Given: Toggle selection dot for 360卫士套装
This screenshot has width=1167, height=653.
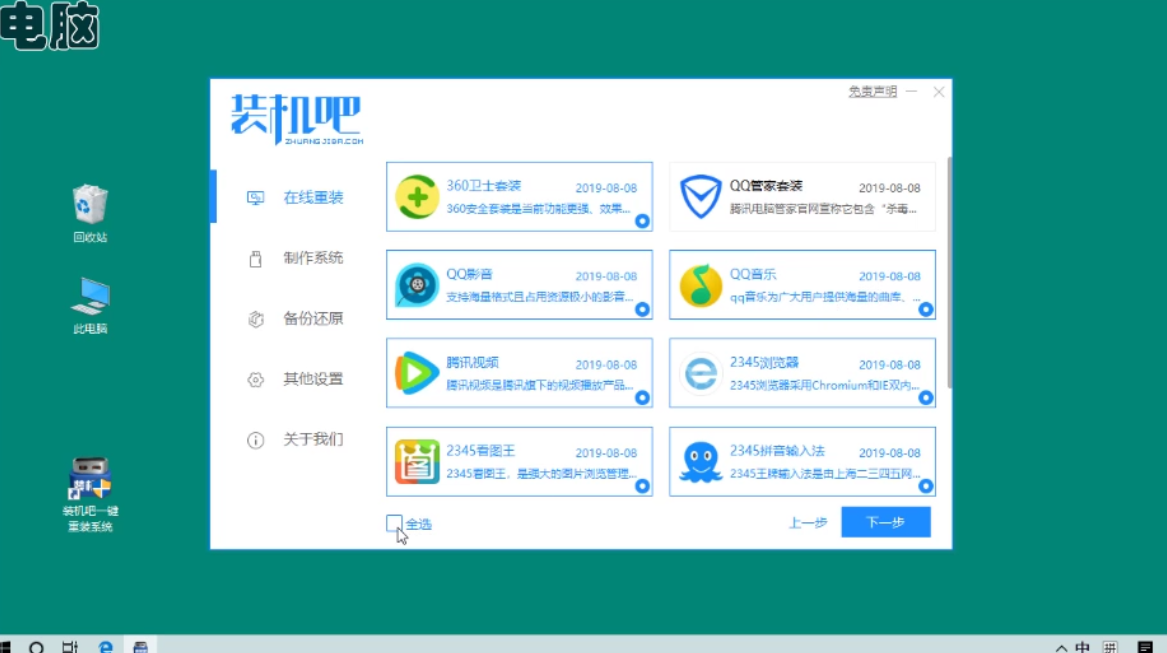Looking at the screenshot, I should point(642,221).
